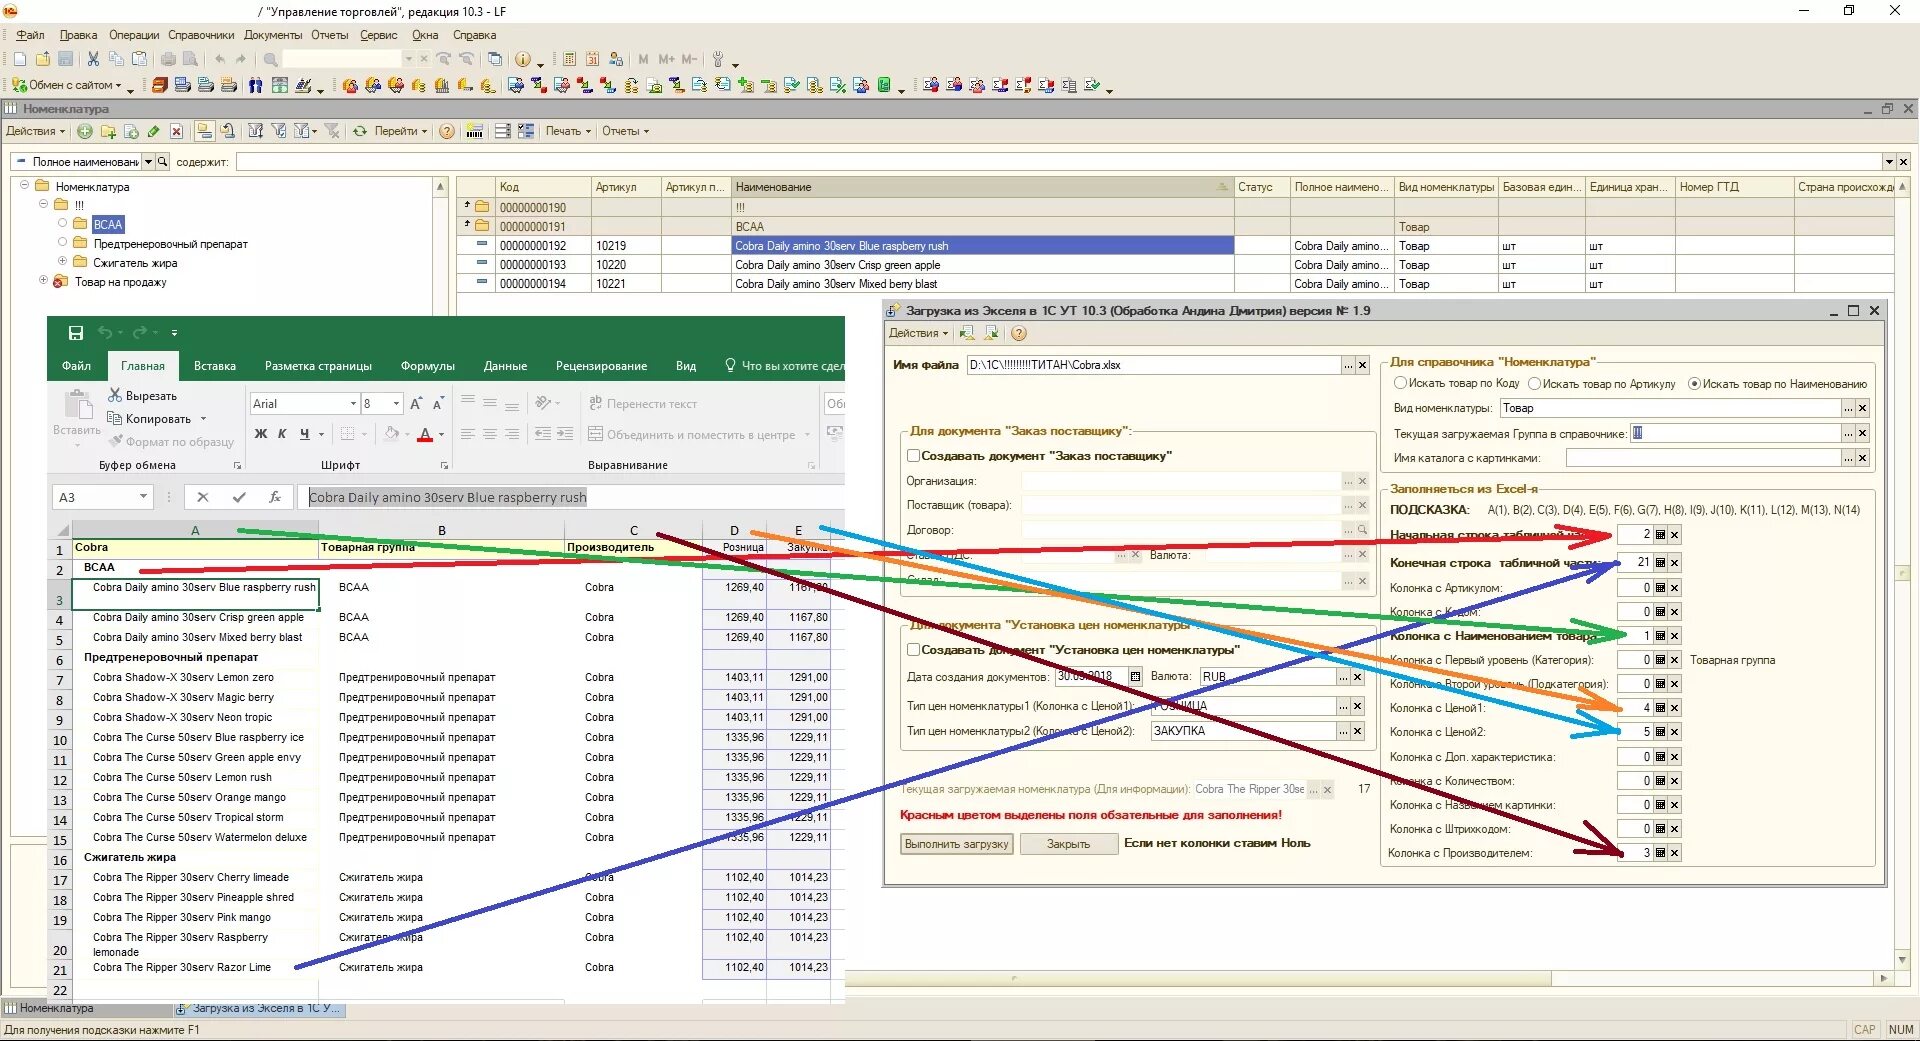The image size is (1920, 1041).
Task: Click the Cut scissors icon in 1C toolbar
Action: coord(93,60)
